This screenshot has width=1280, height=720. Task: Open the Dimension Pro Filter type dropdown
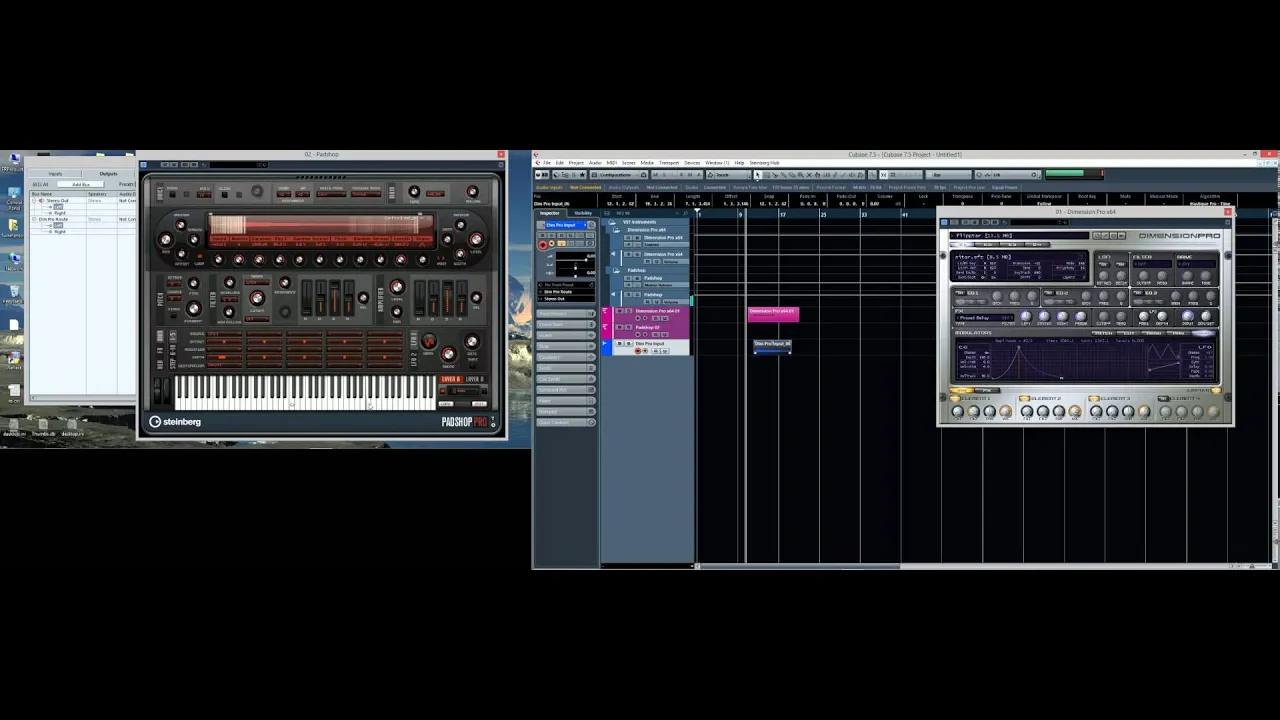(x=1152, y=264)
